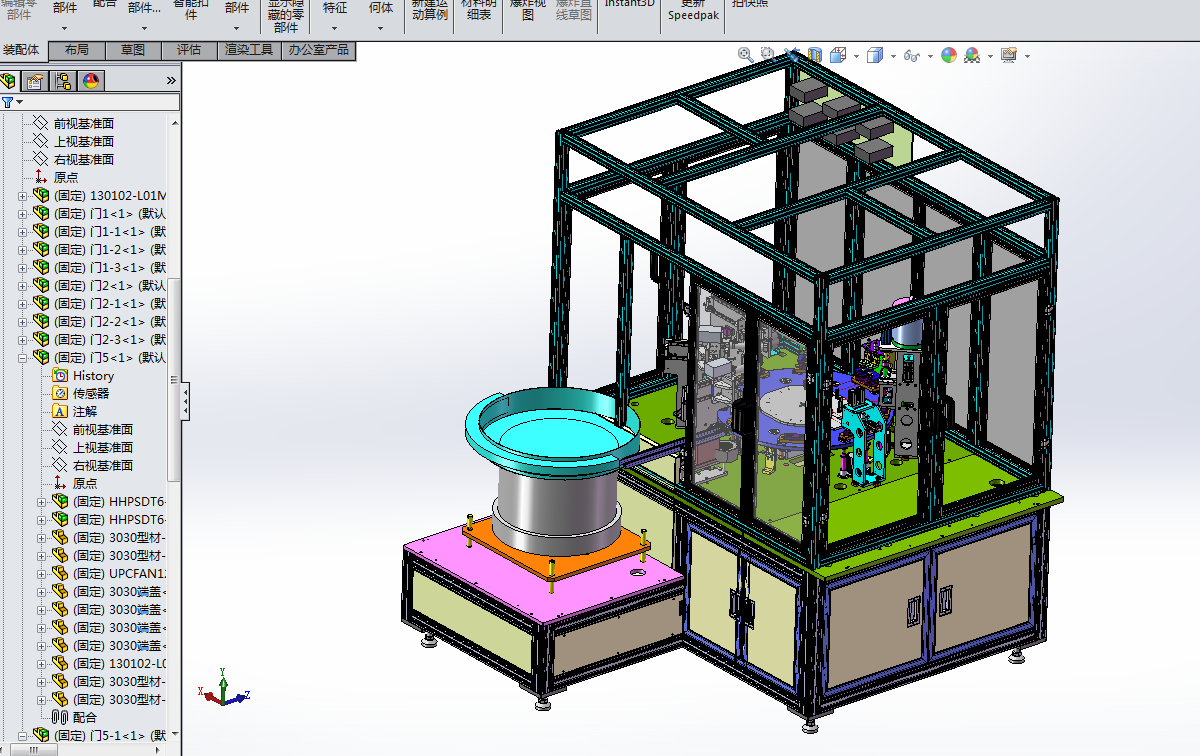Screen dimensions: 1200x756
Task: Select top-level 右视基准面 plane
Action: pos(84,159)
